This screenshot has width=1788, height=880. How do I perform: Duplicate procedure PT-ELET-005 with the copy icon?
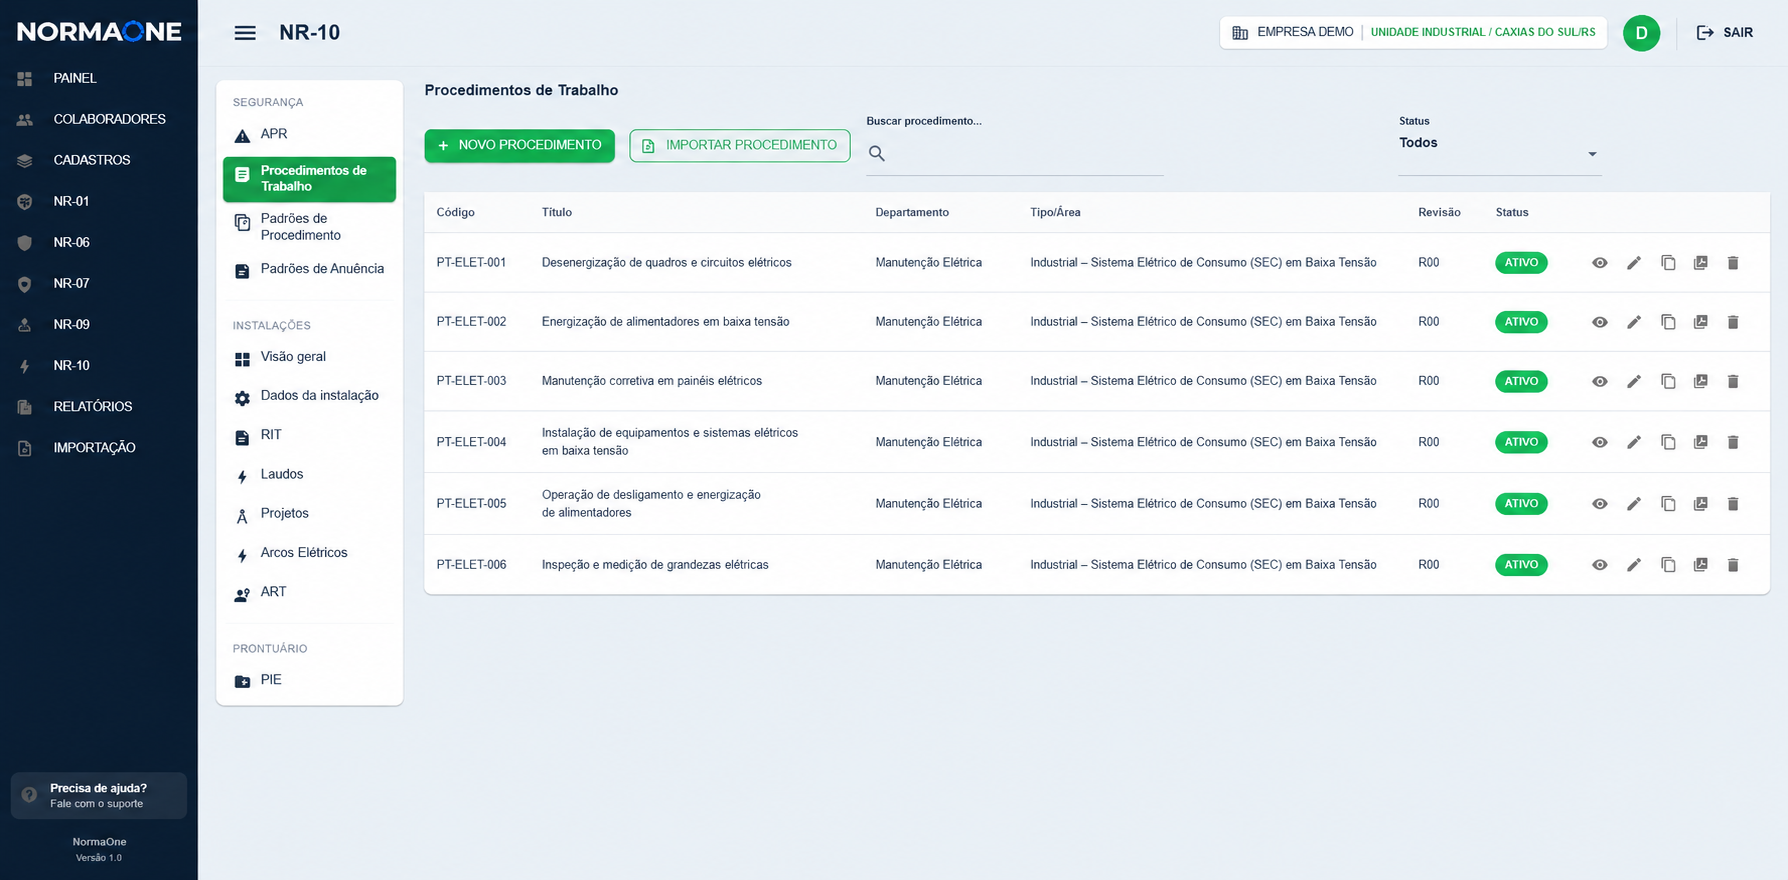click(x=1668, y=504)
